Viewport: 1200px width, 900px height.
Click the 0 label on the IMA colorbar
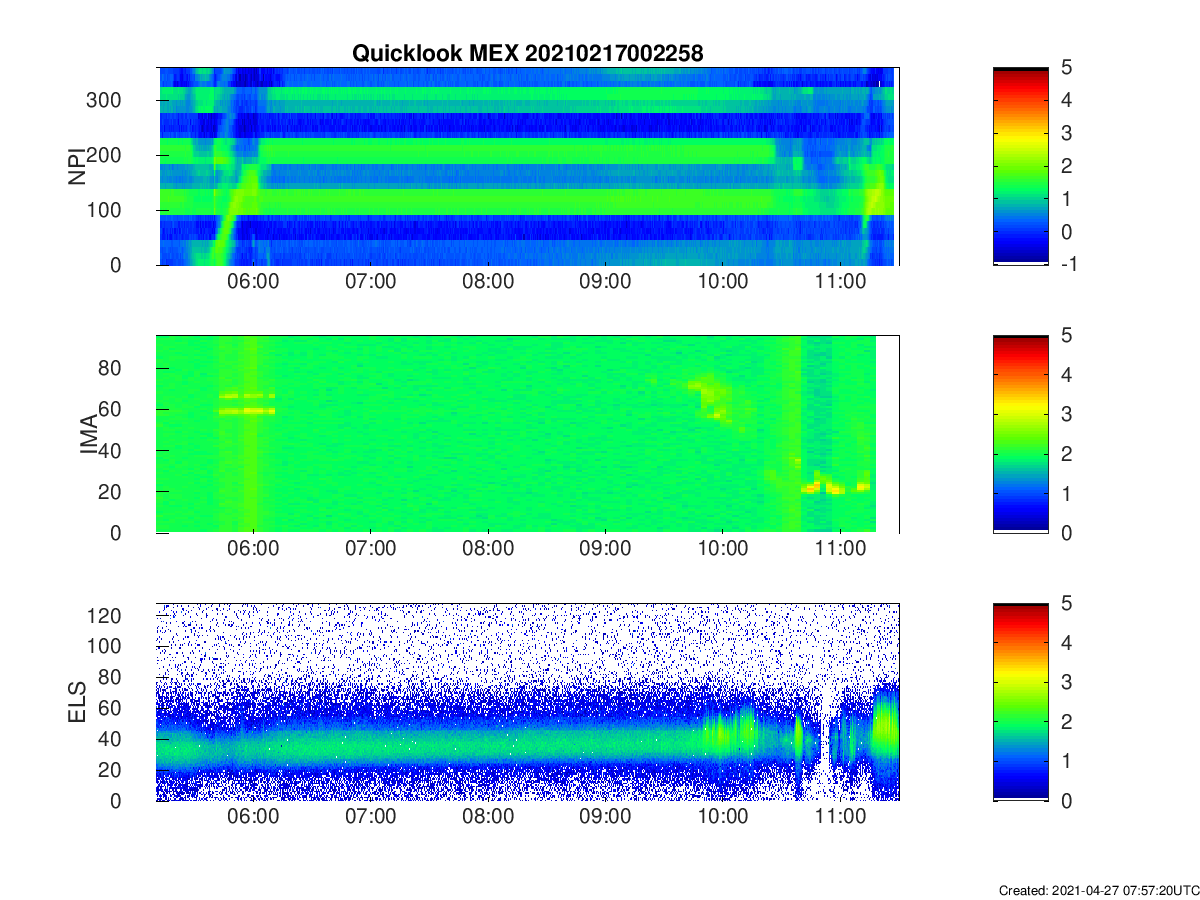1067,533
